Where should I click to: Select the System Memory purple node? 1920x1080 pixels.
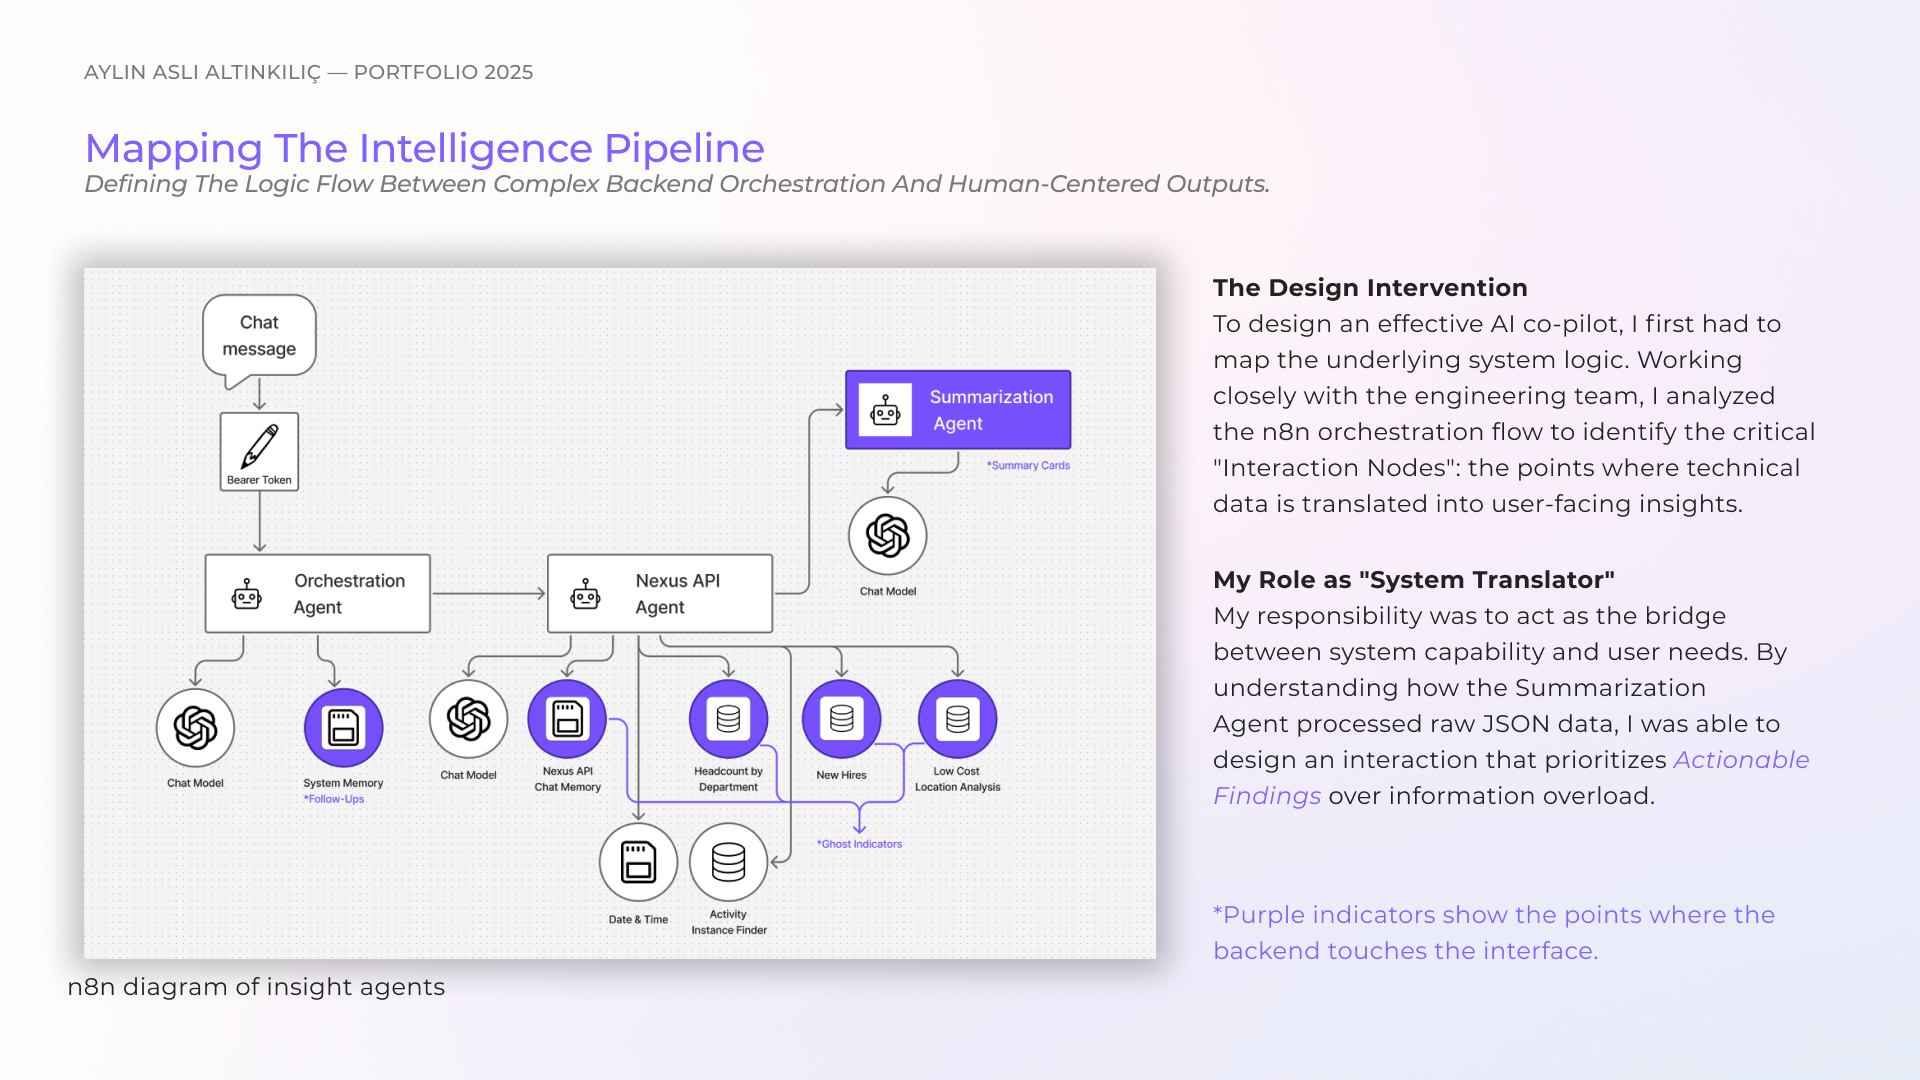[x=343, y=727]
